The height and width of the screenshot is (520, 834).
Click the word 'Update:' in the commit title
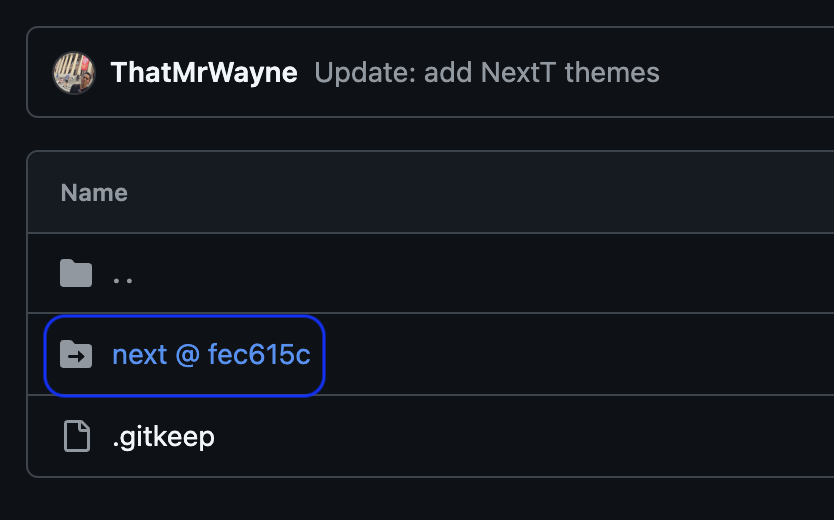tap(365, 72)
